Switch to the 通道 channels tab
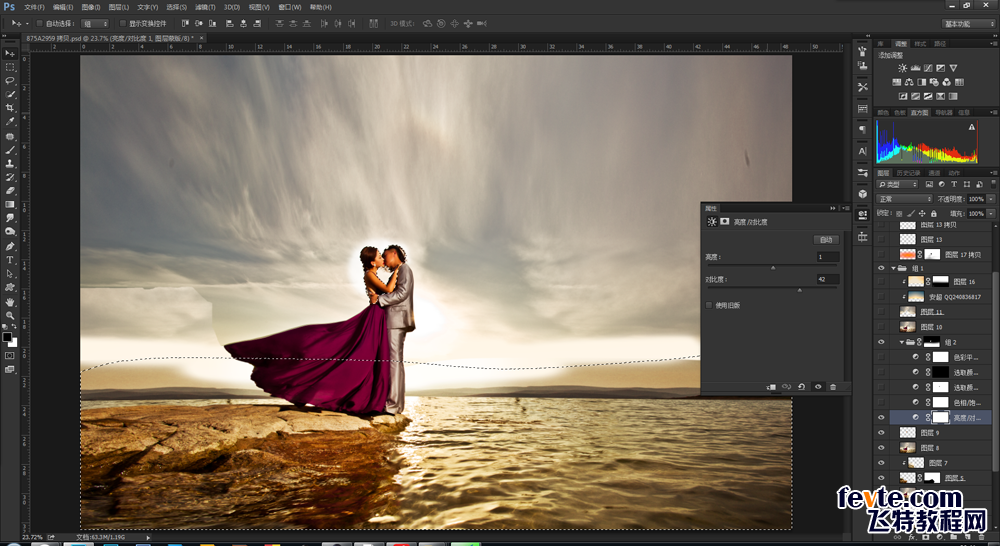Viewport: 1000px width, 546px height. (934, 173)
